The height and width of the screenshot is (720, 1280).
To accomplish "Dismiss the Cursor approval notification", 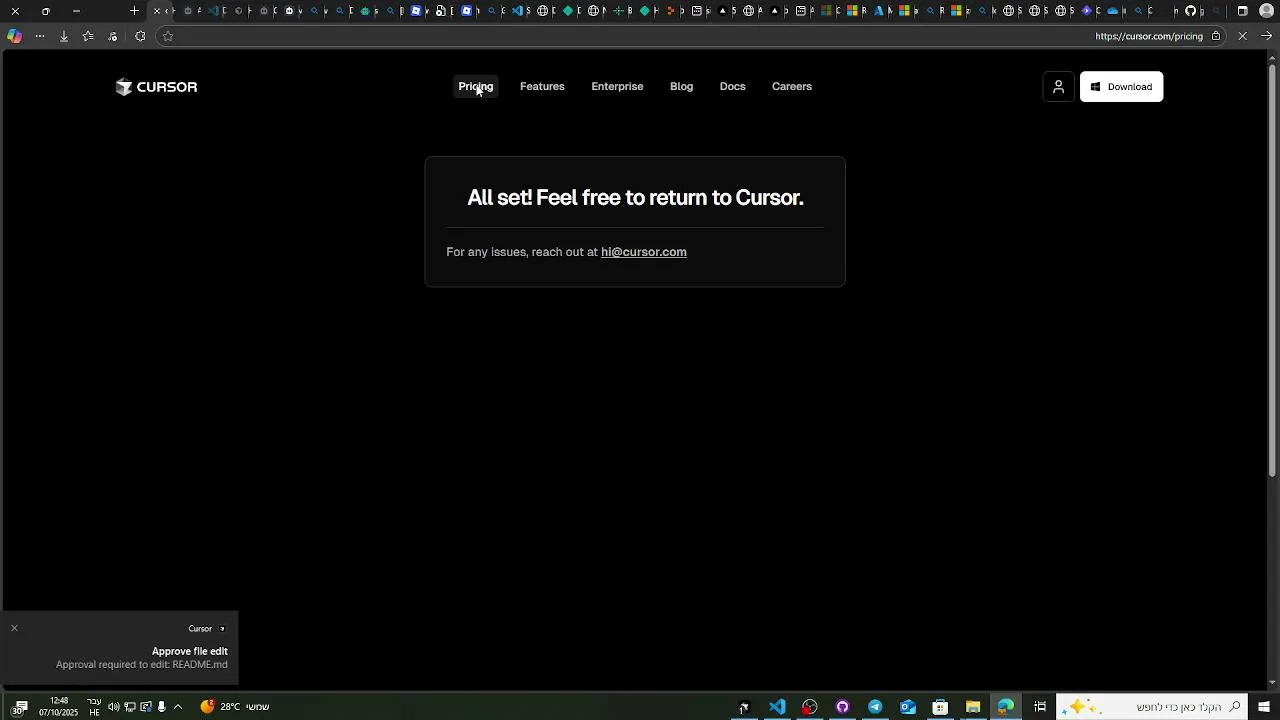I will point(14,628).
